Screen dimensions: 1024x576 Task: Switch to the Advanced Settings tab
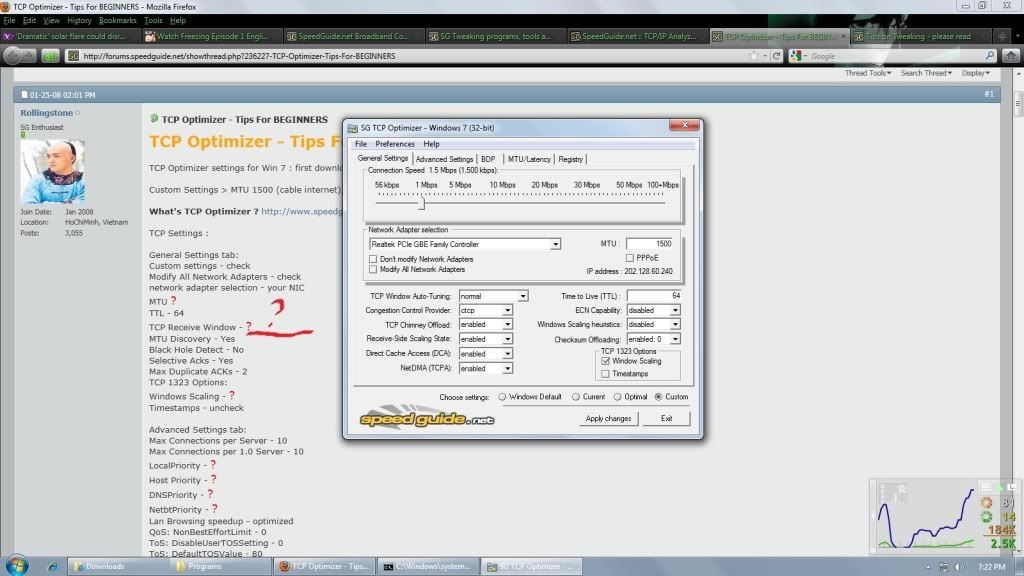444,159
